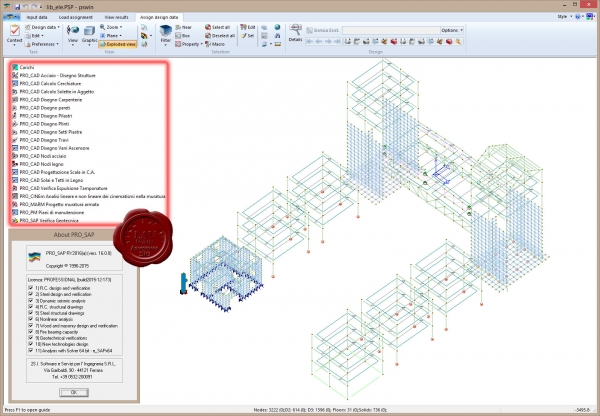Open the Style dropdown
This screenshot has width=600, height=416.
pos(565,17)
